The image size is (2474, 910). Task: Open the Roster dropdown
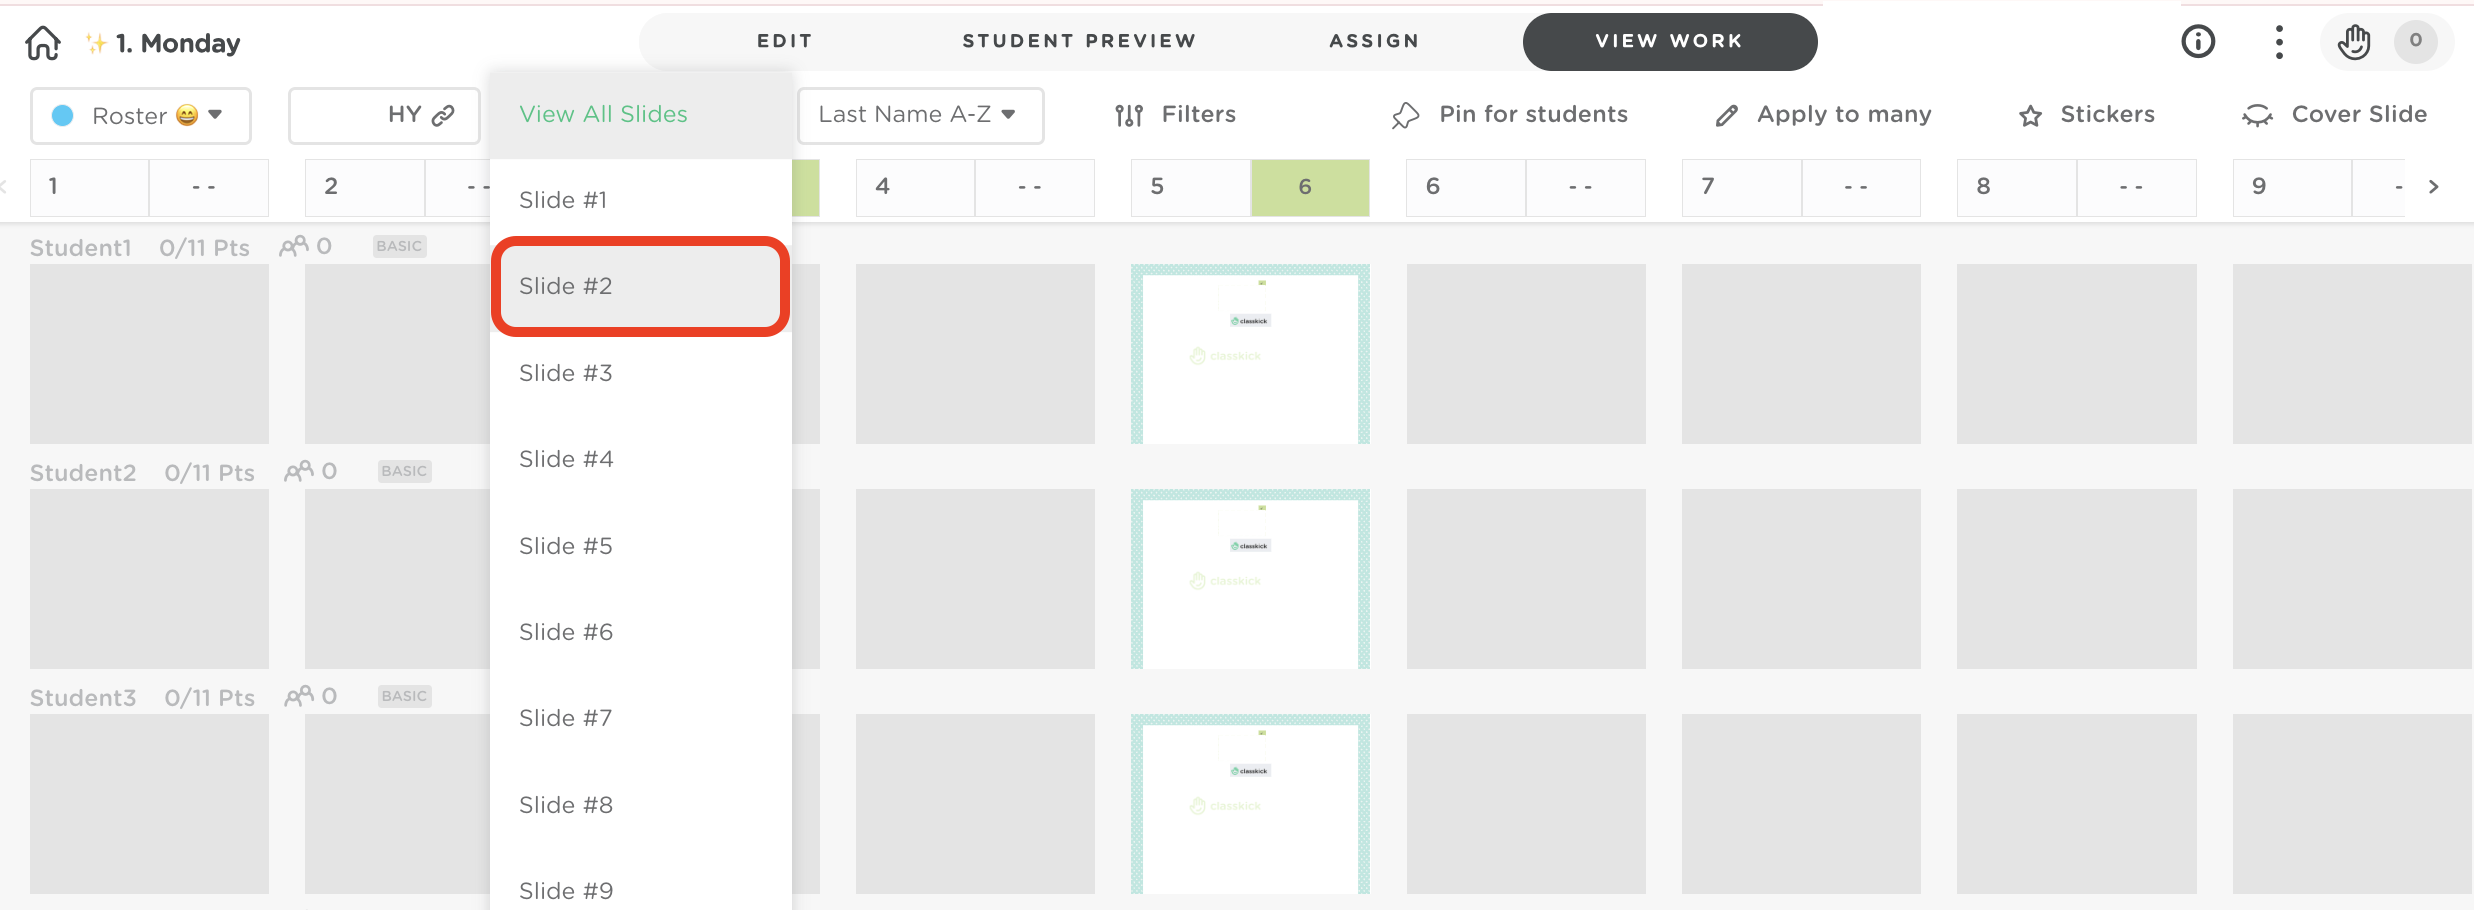coord(141,116)
